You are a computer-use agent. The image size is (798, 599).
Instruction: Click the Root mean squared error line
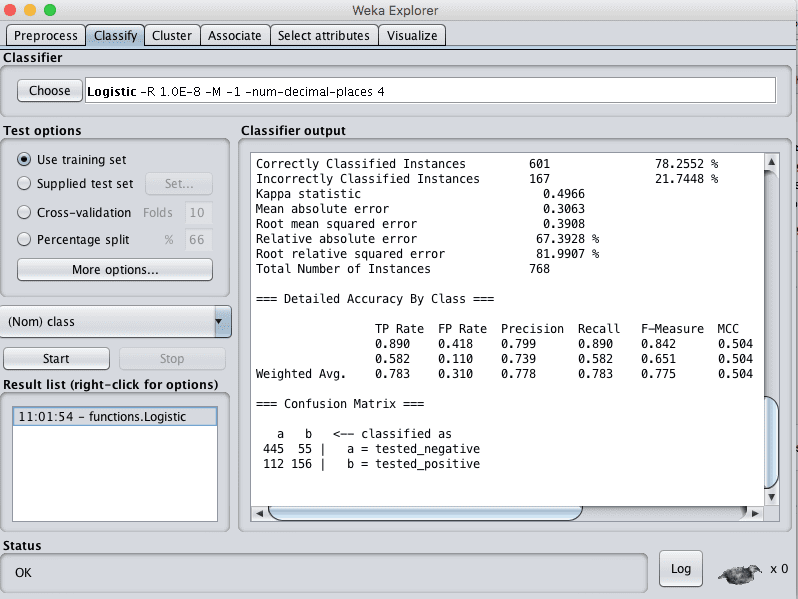pyautogui.click(x=420, y=224)
